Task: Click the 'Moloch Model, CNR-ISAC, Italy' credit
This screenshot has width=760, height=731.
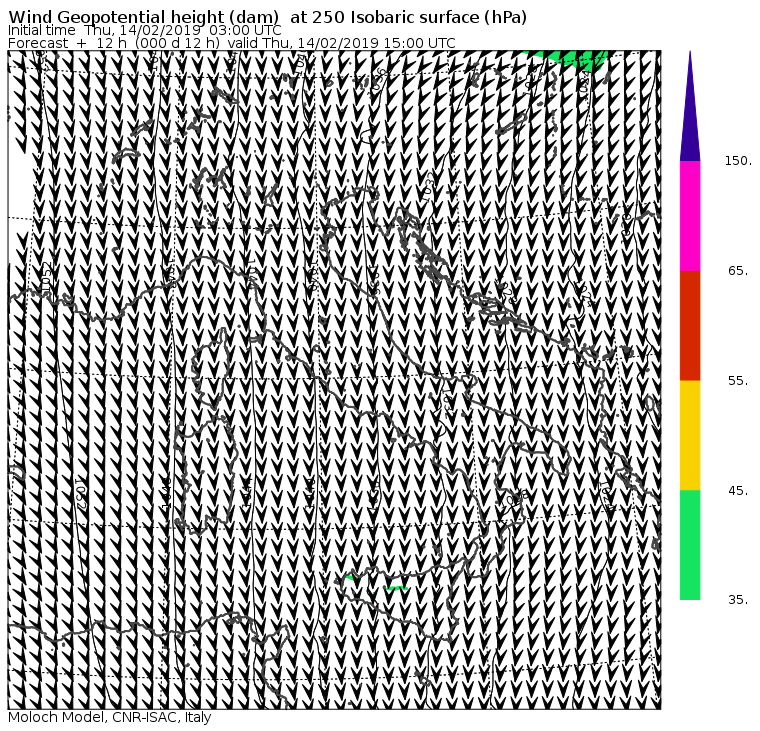Action: (110, 717)
